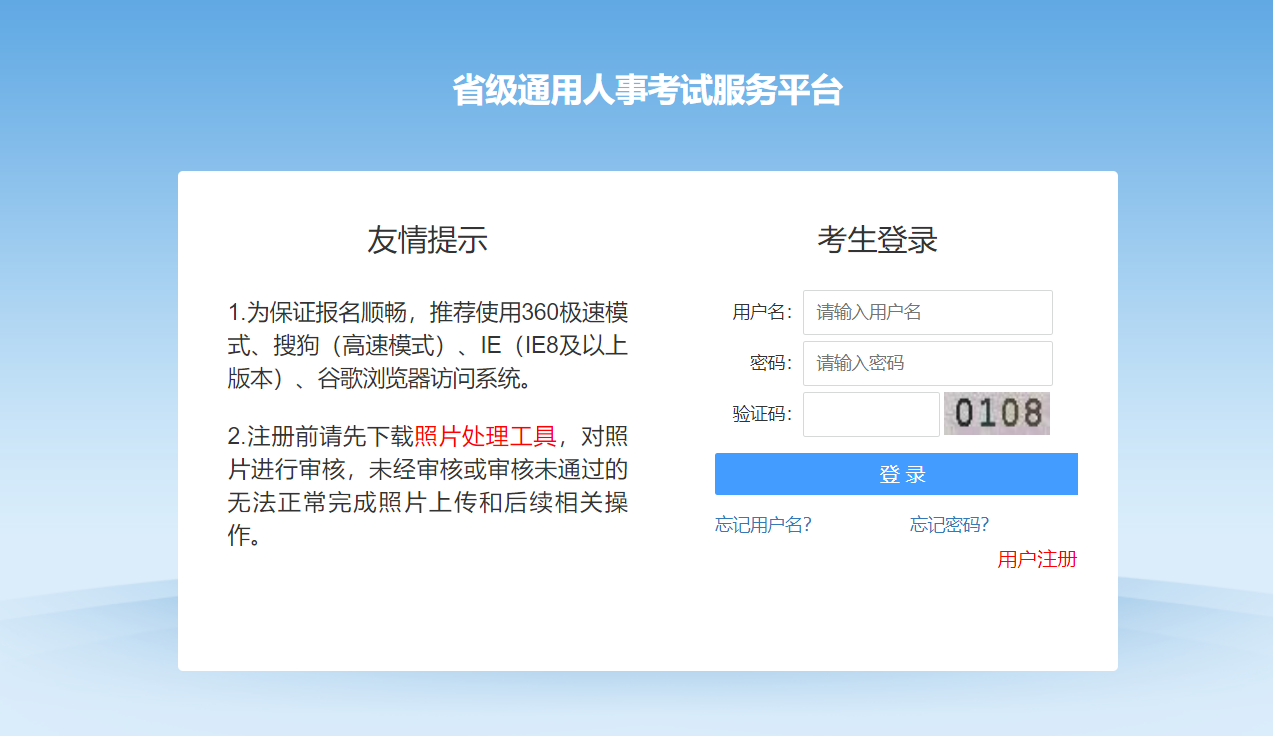Click the 验证码: label

tap(762, 414)
